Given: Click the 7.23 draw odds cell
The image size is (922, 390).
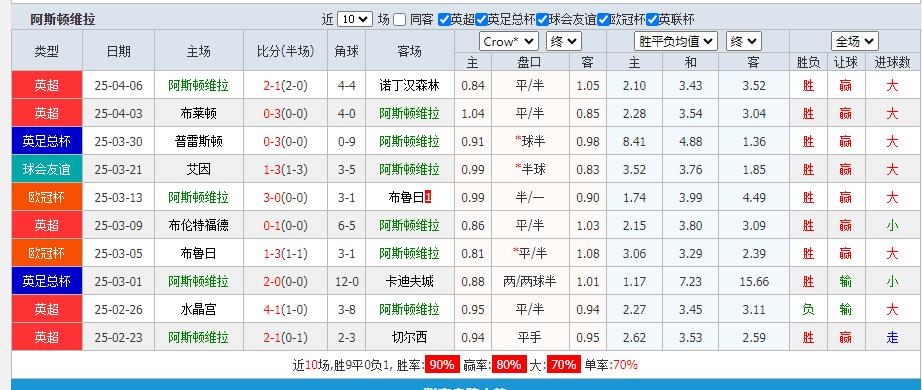Looking at the screenshot, I should click(x=690, y=282).
